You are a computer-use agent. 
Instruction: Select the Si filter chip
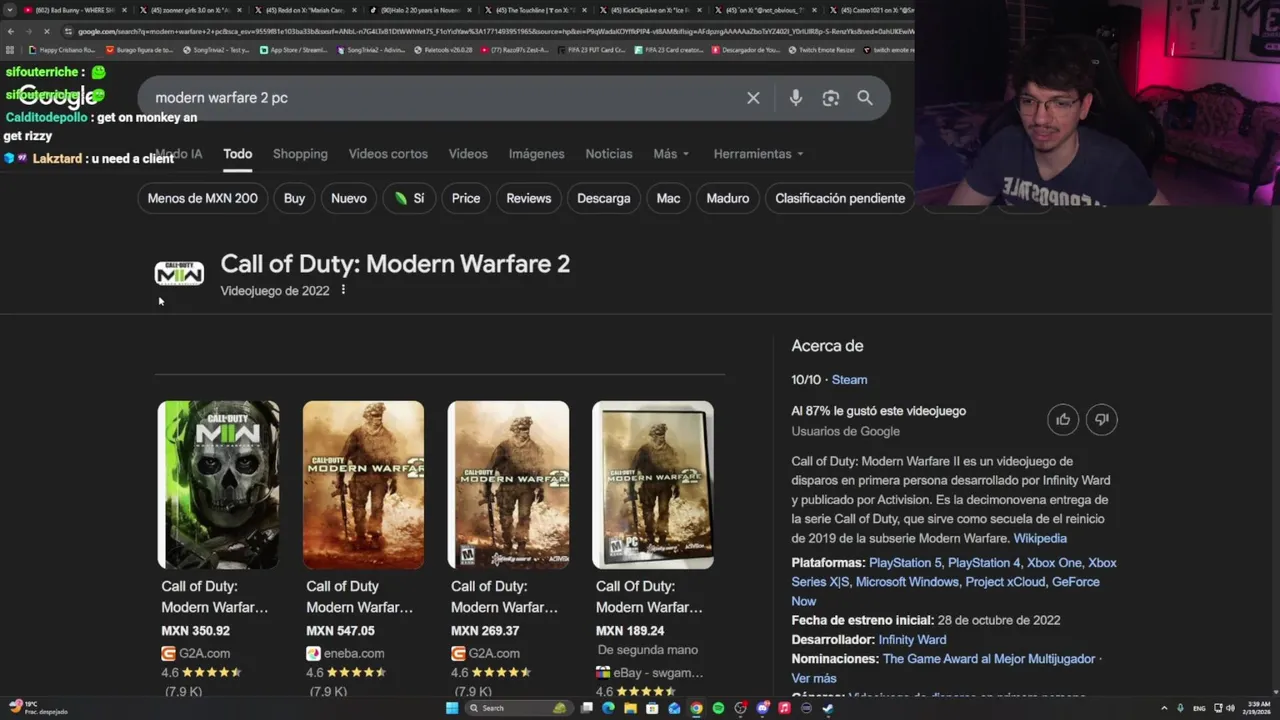pyautogui.click(x=409, y=198)
